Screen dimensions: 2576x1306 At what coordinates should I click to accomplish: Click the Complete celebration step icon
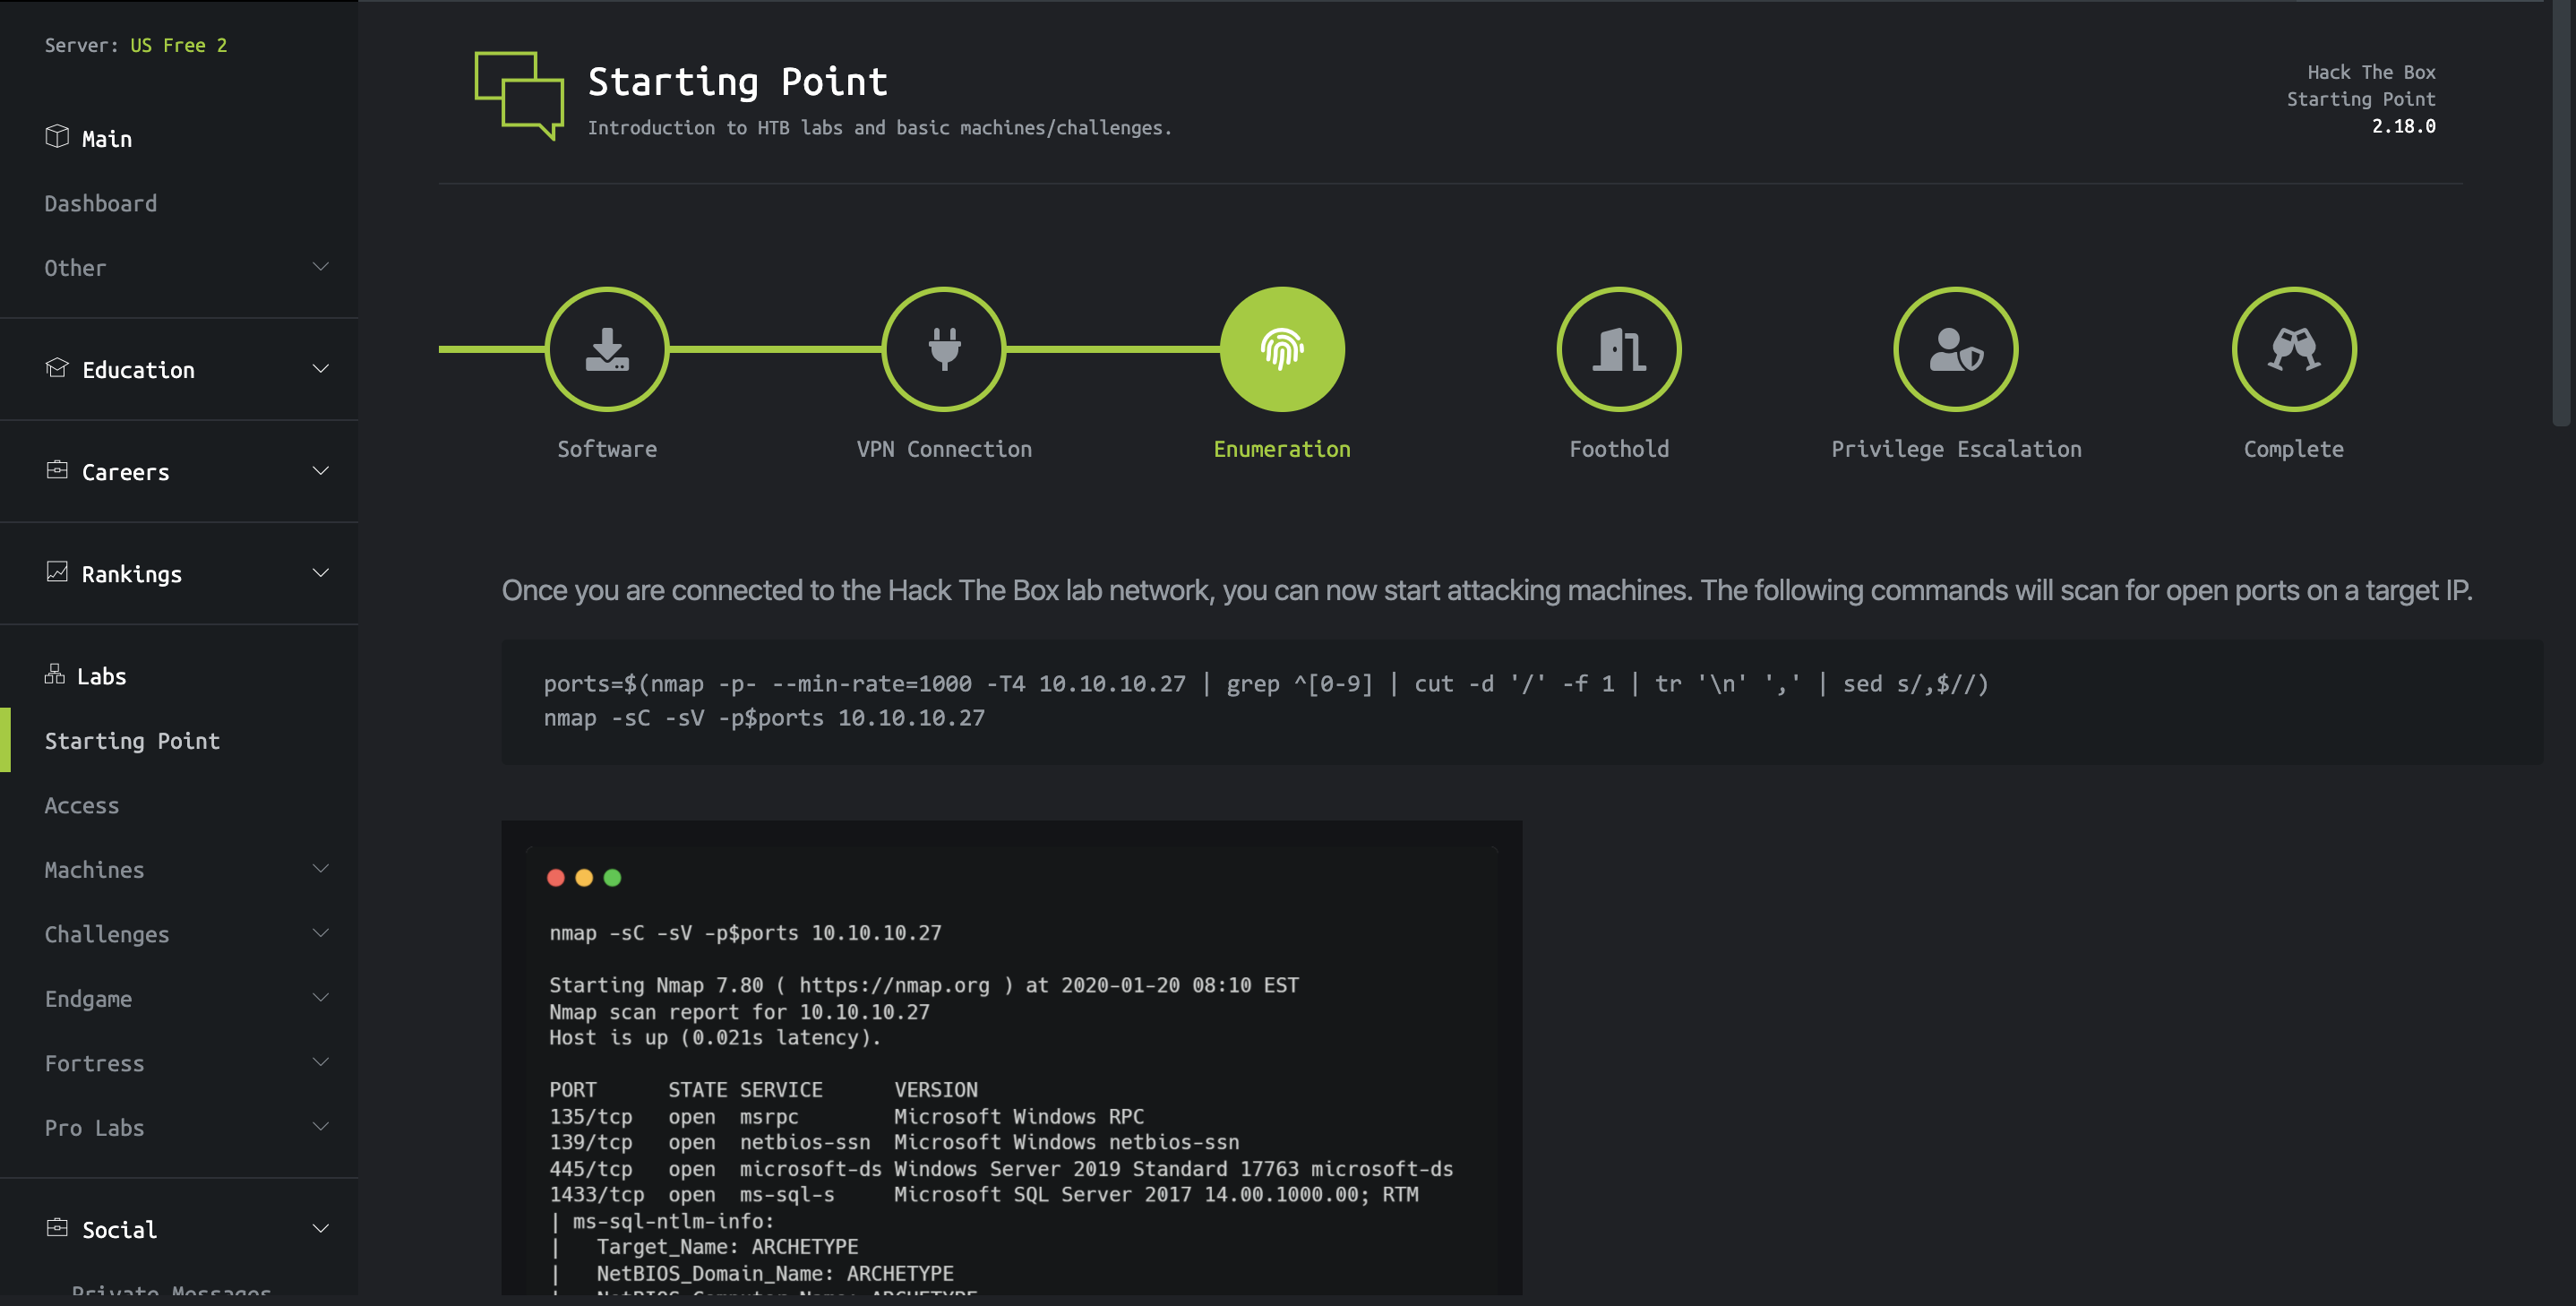coord(2293,349)
